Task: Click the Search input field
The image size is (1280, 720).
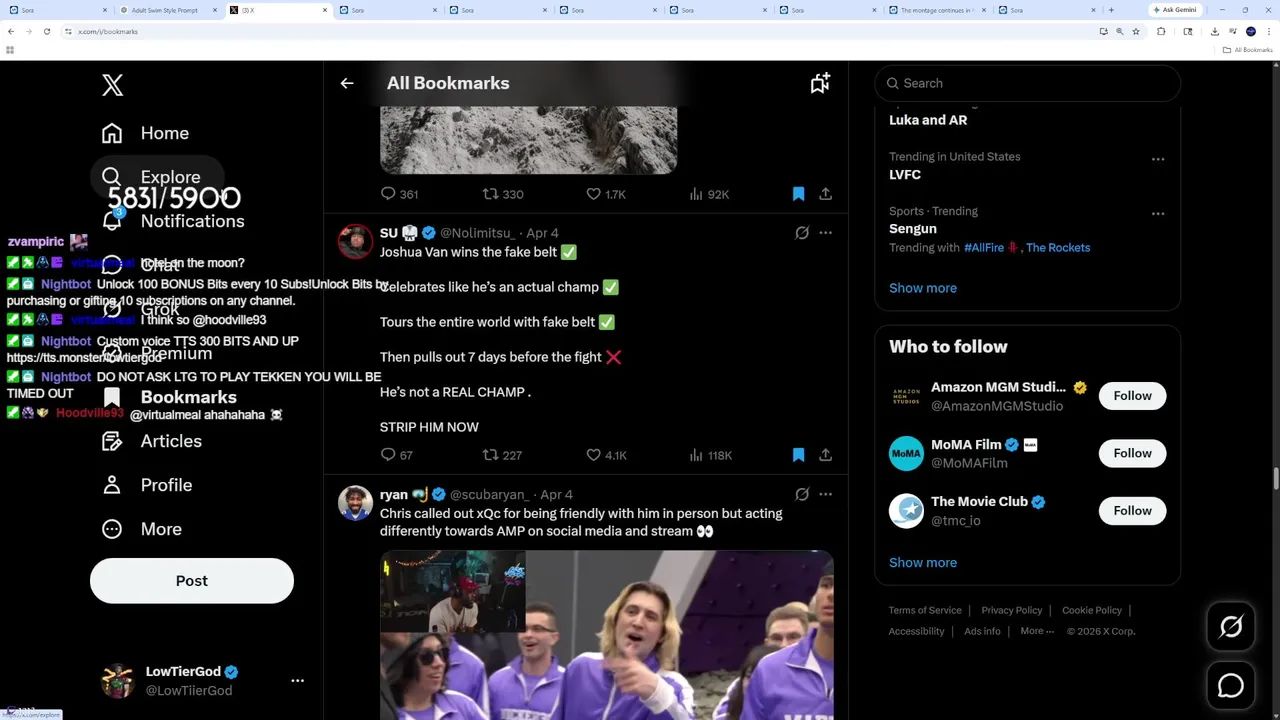Action: click(x=1027, y=83)
